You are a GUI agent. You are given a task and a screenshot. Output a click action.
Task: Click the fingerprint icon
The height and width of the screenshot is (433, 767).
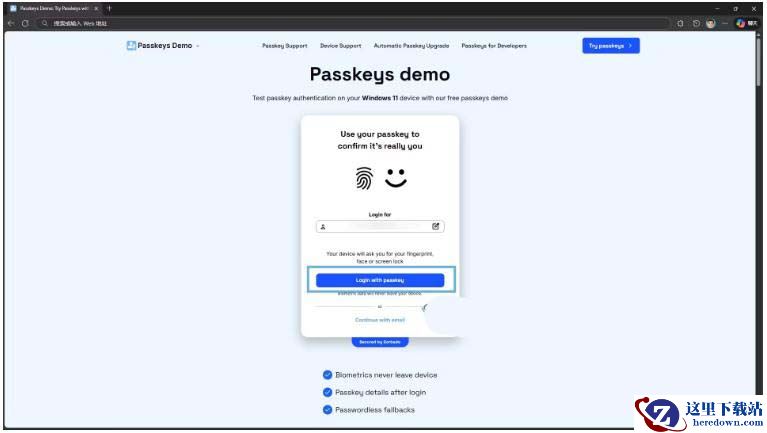click(364, 178)
